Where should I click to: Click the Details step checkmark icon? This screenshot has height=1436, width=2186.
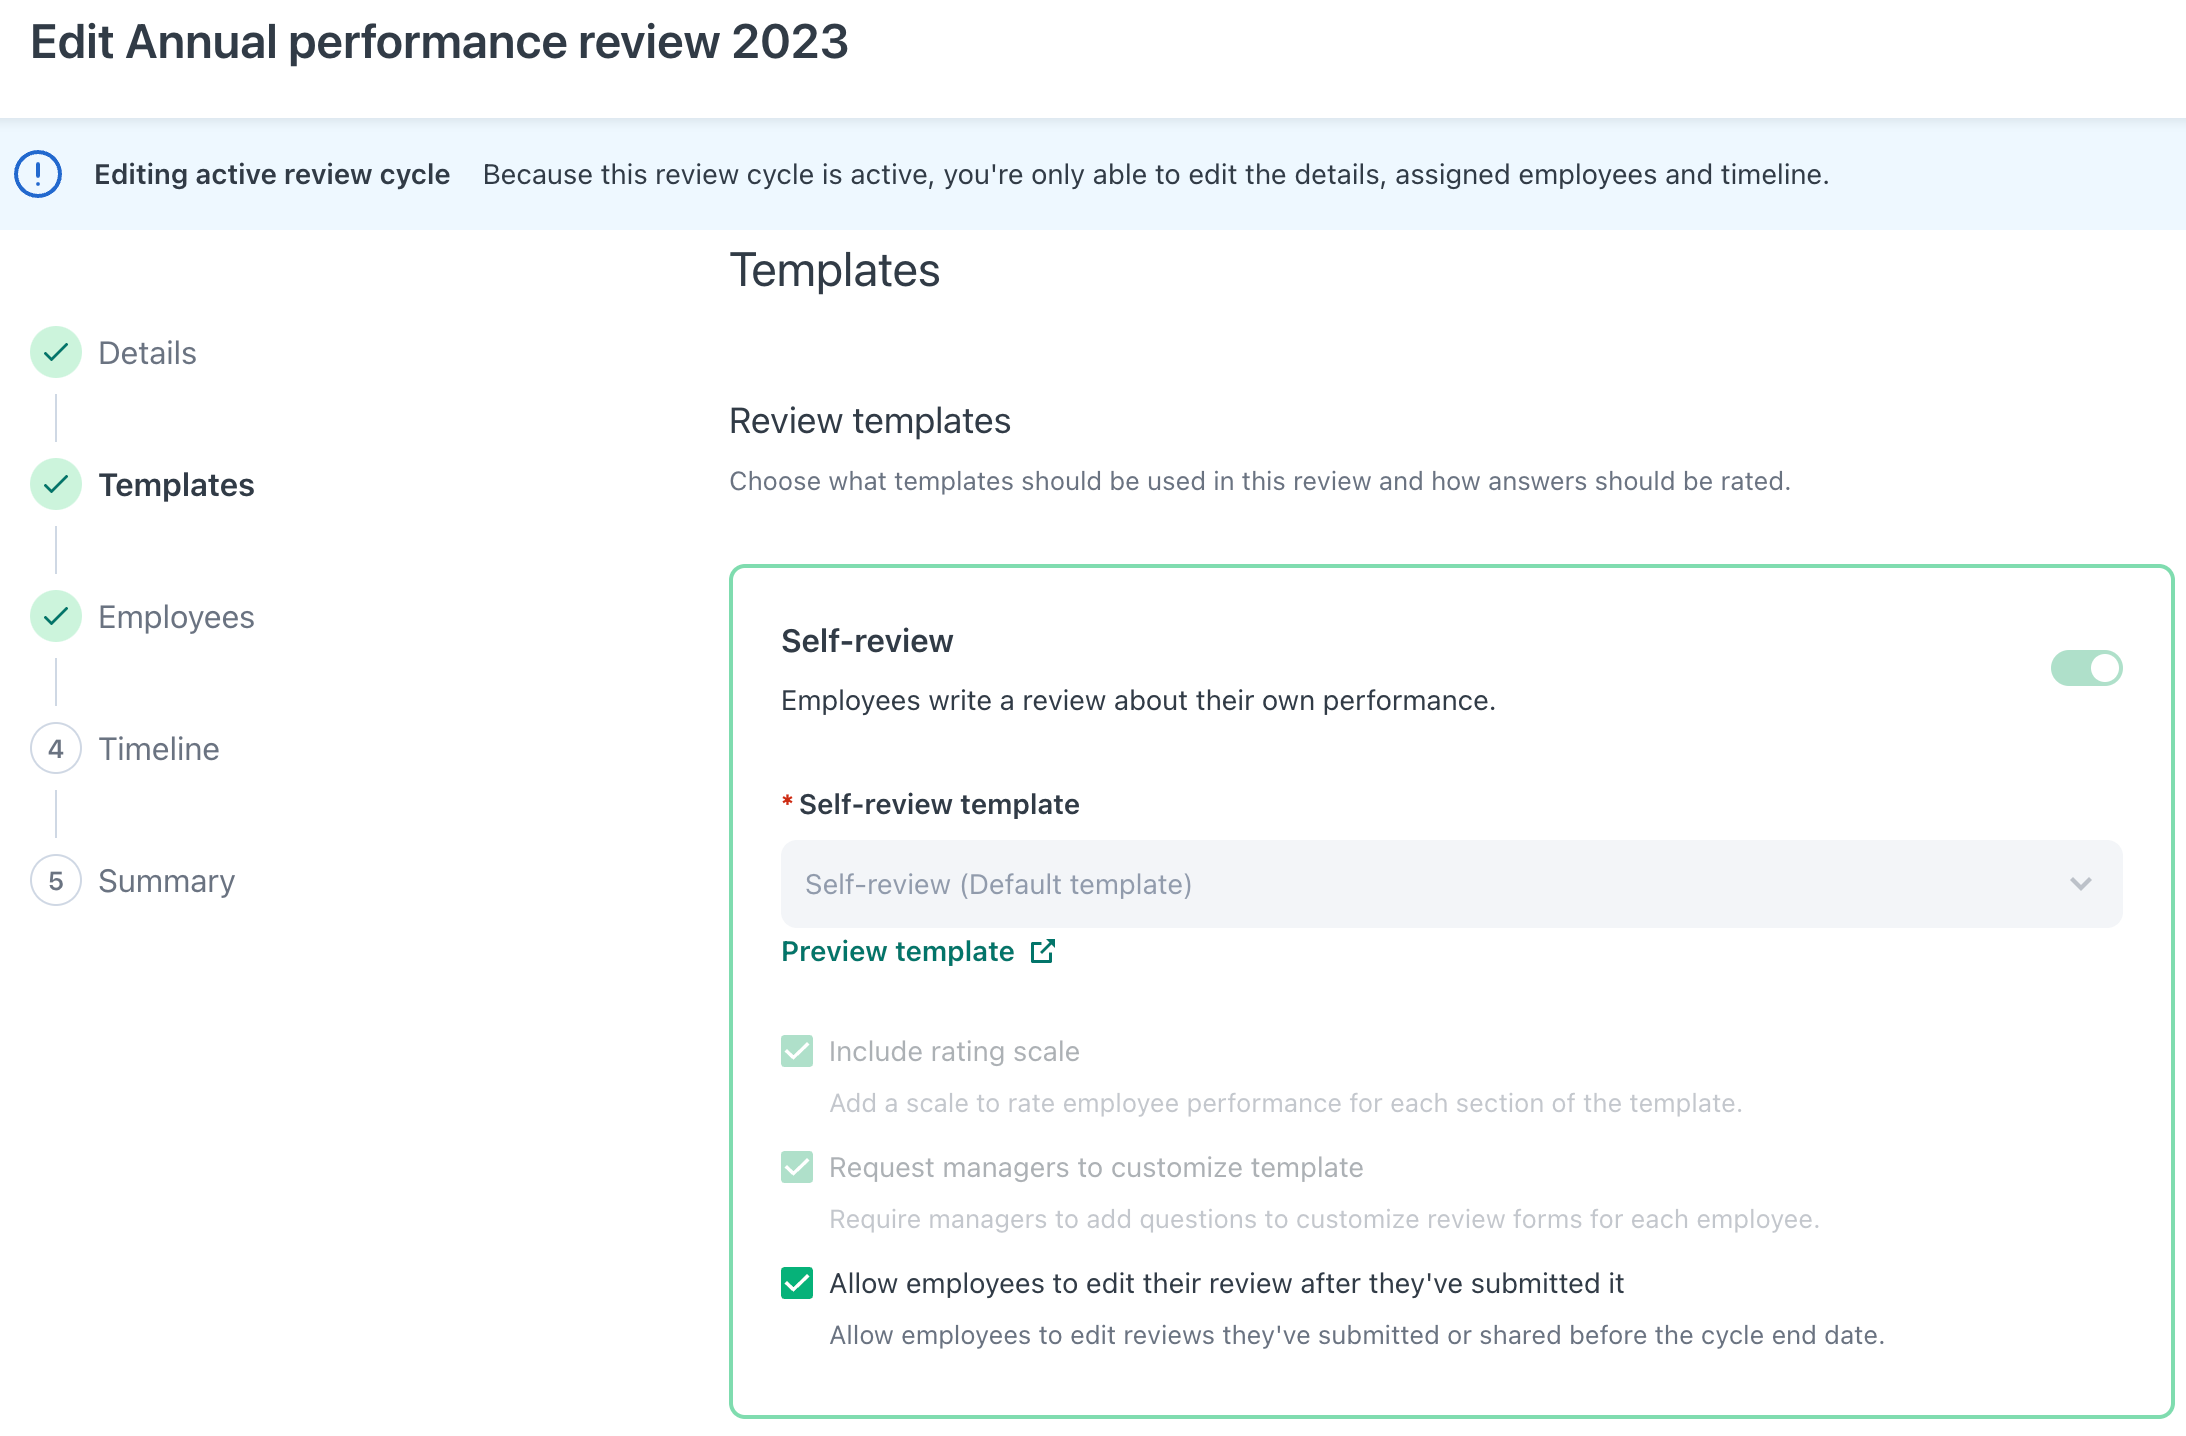pos(56,352)
